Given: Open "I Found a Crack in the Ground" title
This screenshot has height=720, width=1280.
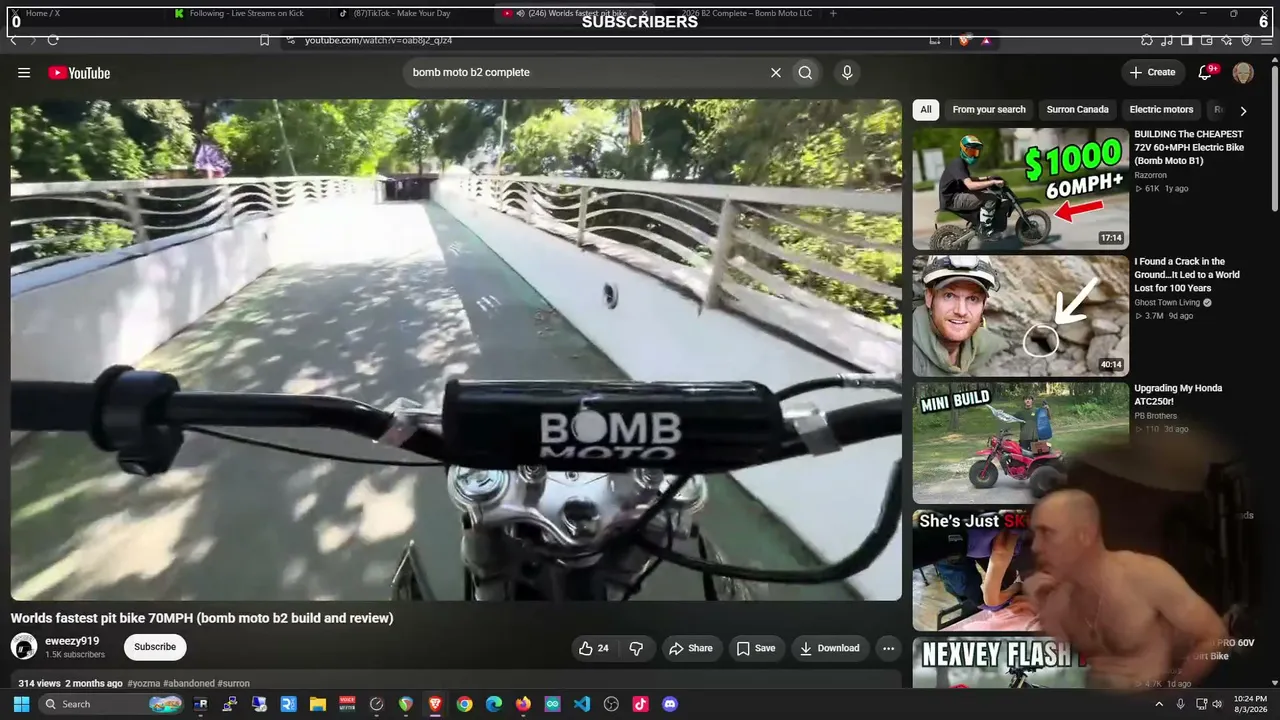Looking at the screenshot, I should [x=1187, y=275].
